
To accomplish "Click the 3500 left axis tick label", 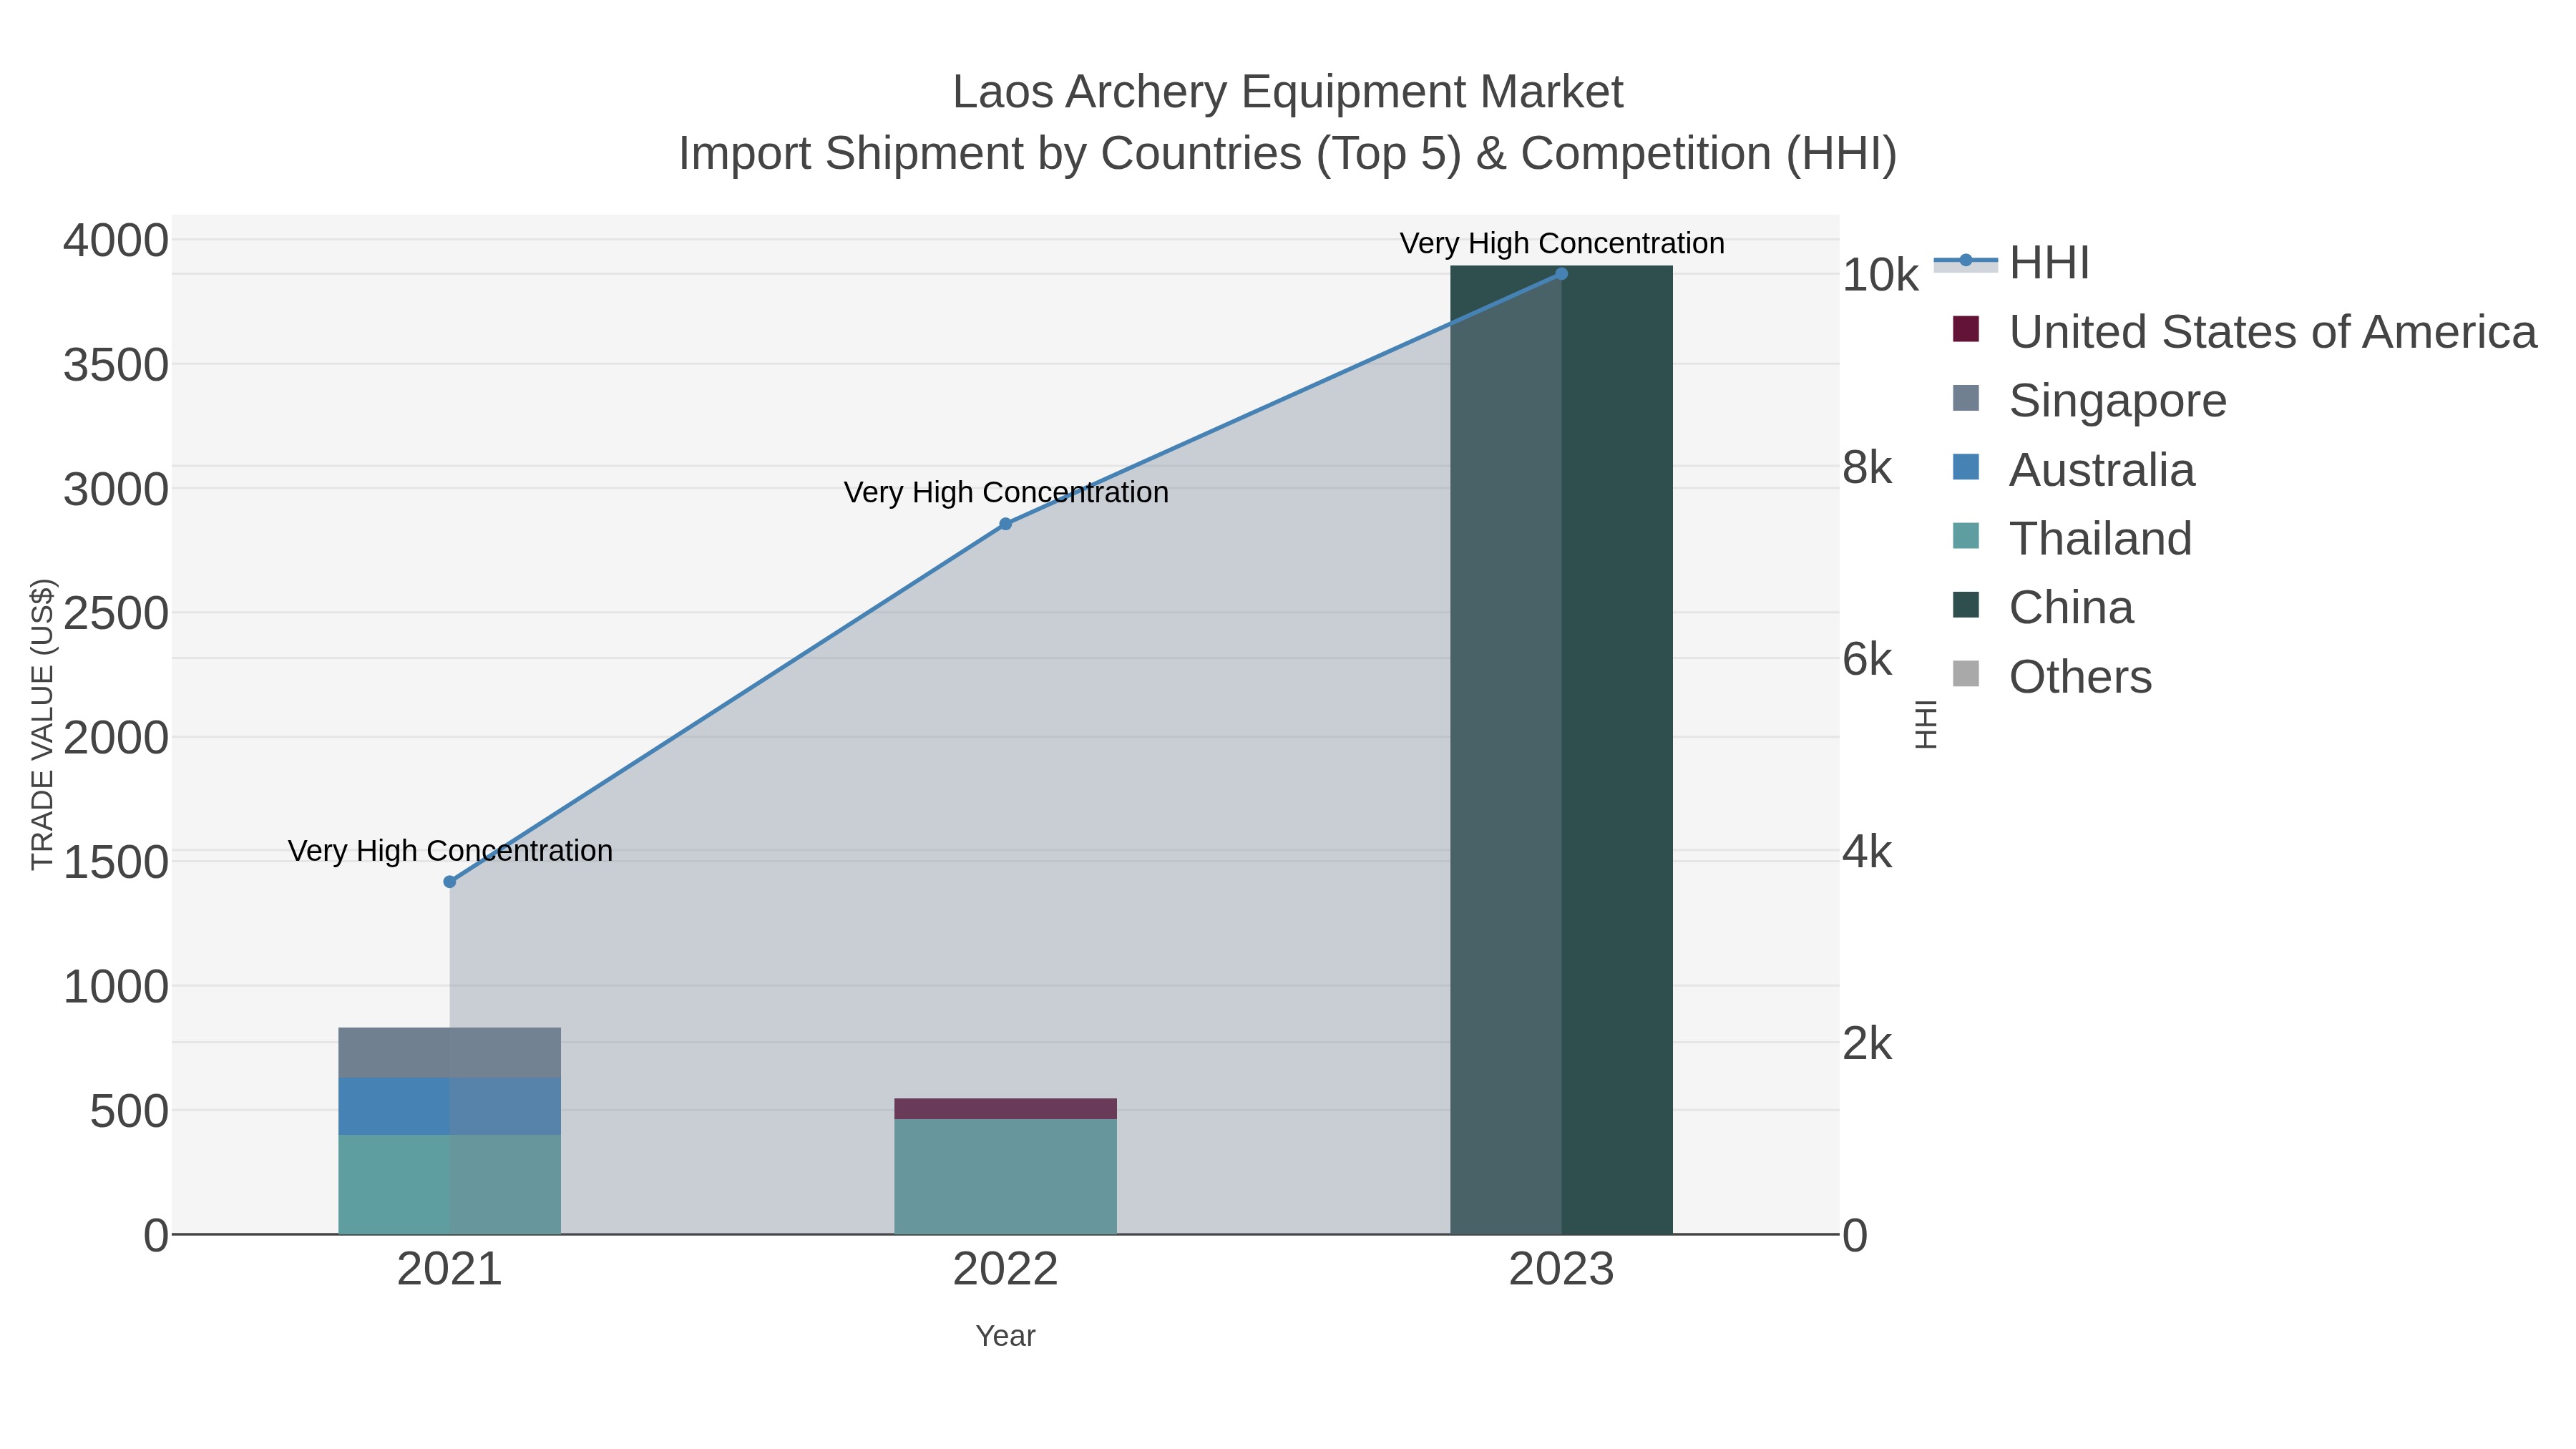I will 116,365.
